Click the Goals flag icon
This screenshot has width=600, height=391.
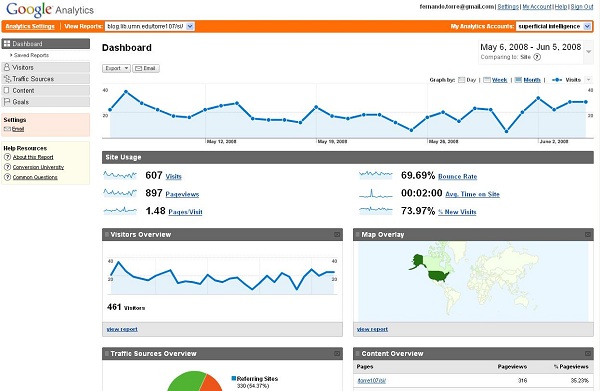pos(7,102)
